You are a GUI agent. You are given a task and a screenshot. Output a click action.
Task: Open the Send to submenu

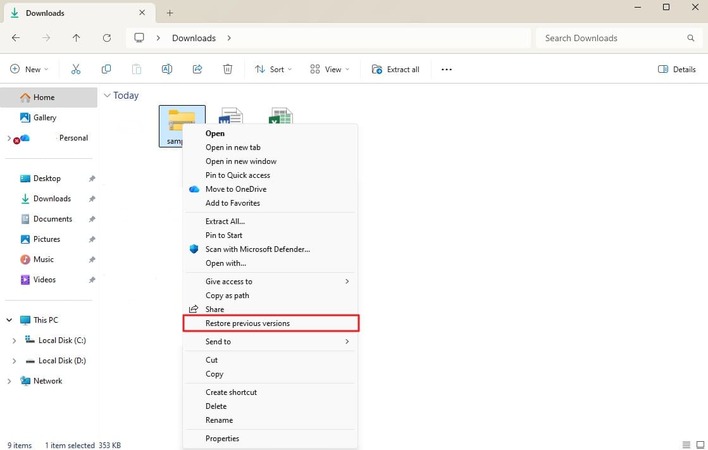pyautogui.click(x=270, y=341)
